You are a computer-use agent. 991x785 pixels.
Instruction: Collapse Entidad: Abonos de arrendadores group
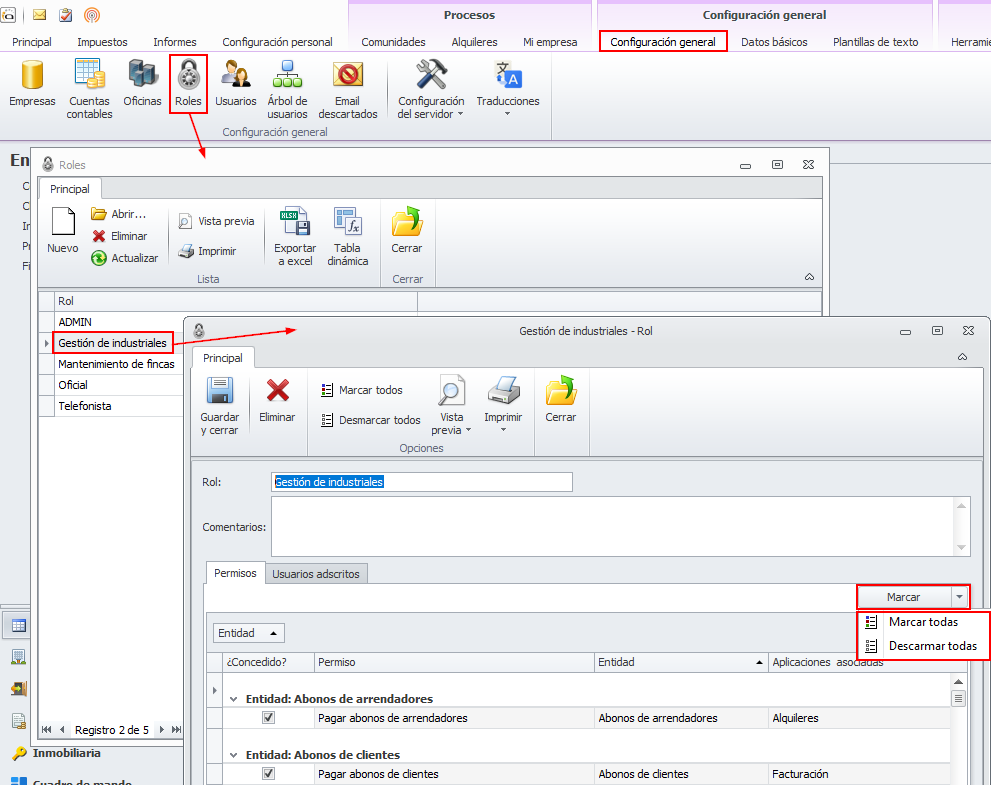tap(233, 699)
